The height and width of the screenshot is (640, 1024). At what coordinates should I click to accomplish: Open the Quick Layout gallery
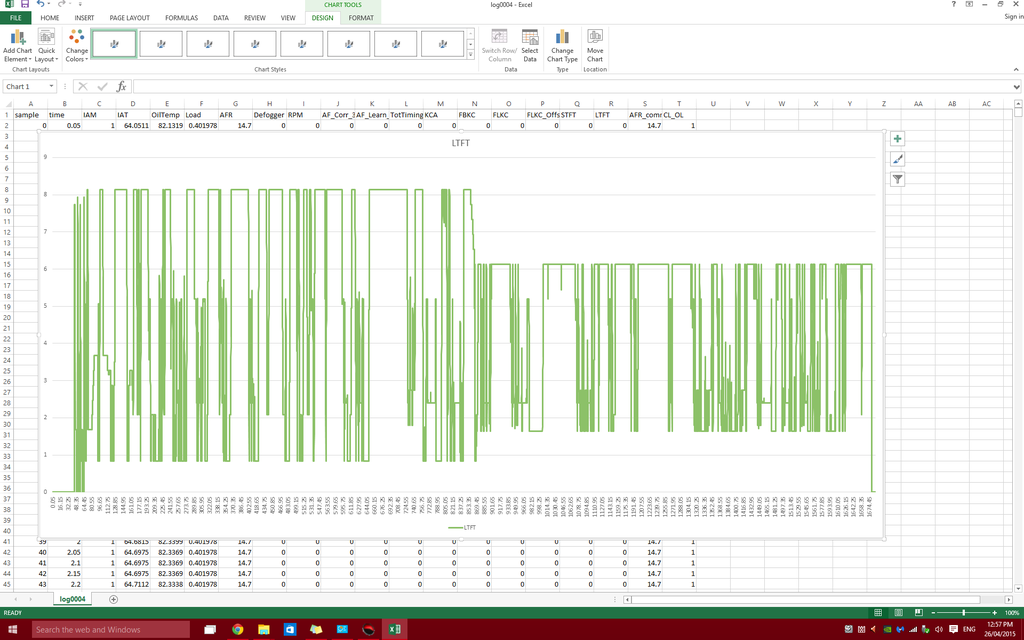coord(47,45)
